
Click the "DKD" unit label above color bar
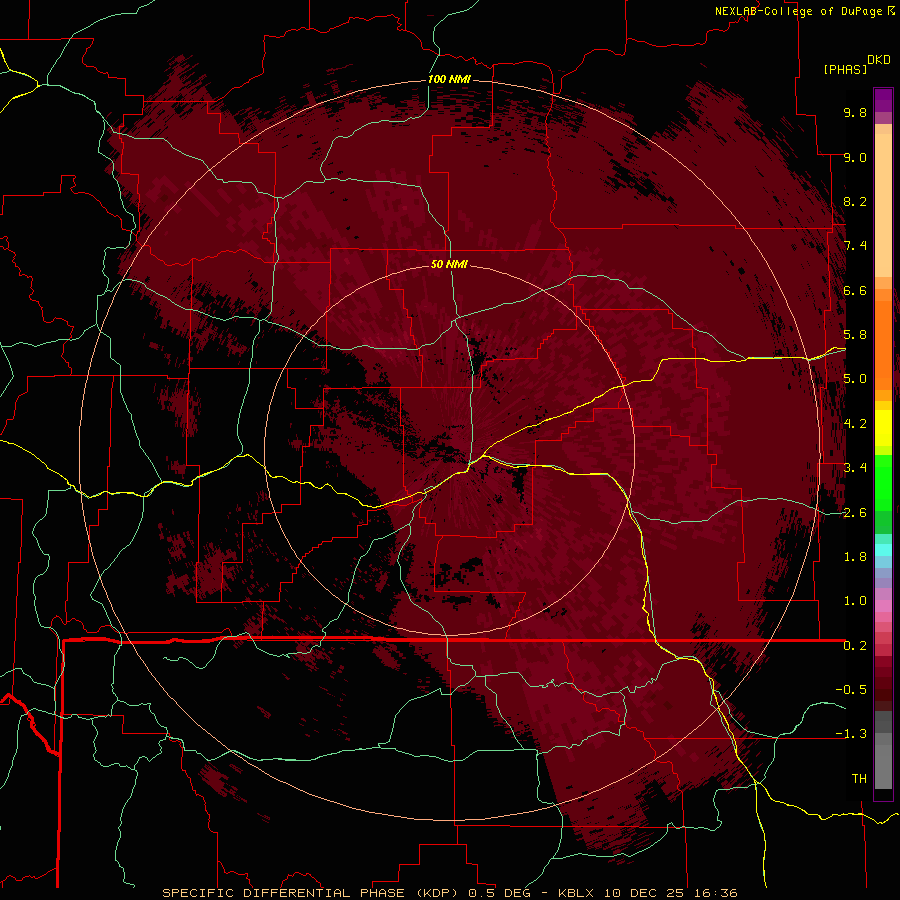(x=879, y=60)
